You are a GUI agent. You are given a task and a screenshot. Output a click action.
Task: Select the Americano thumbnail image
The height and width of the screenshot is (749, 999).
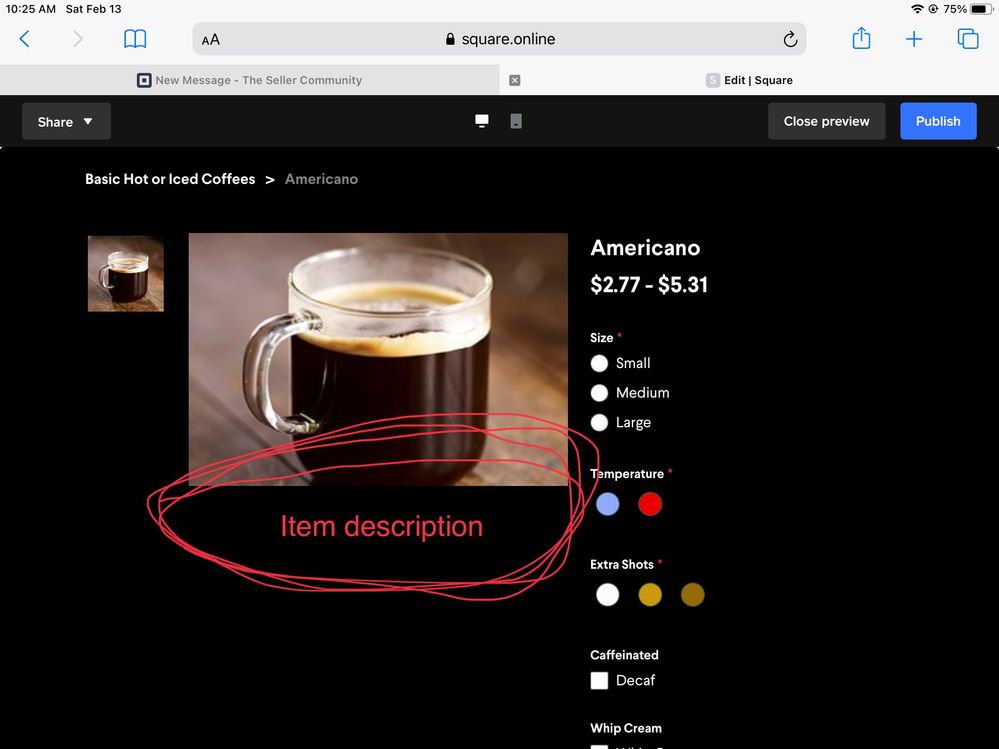[126, 274]
